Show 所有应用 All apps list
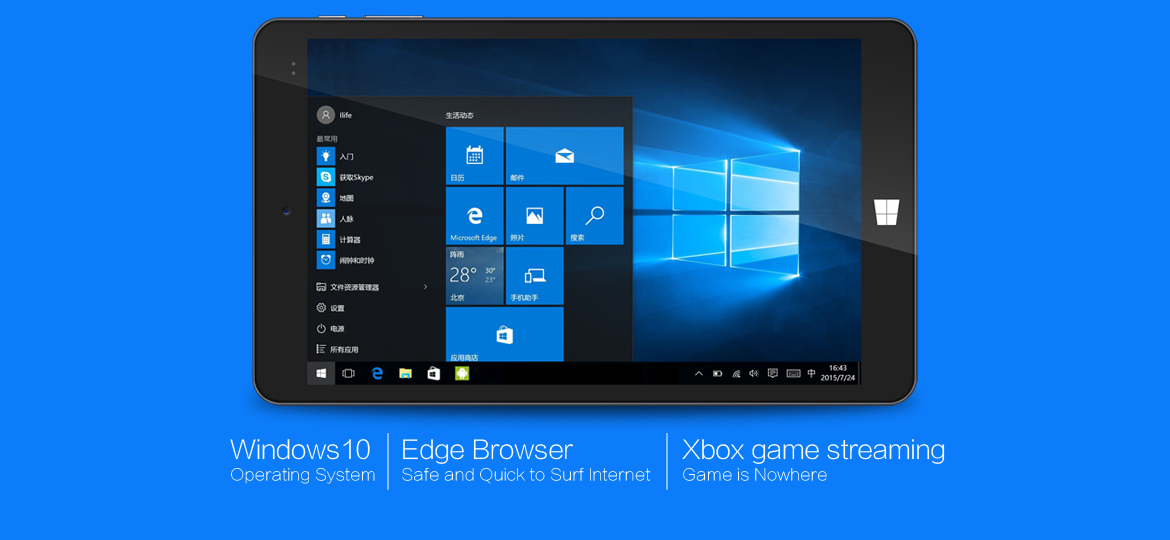 pos(338,349)
